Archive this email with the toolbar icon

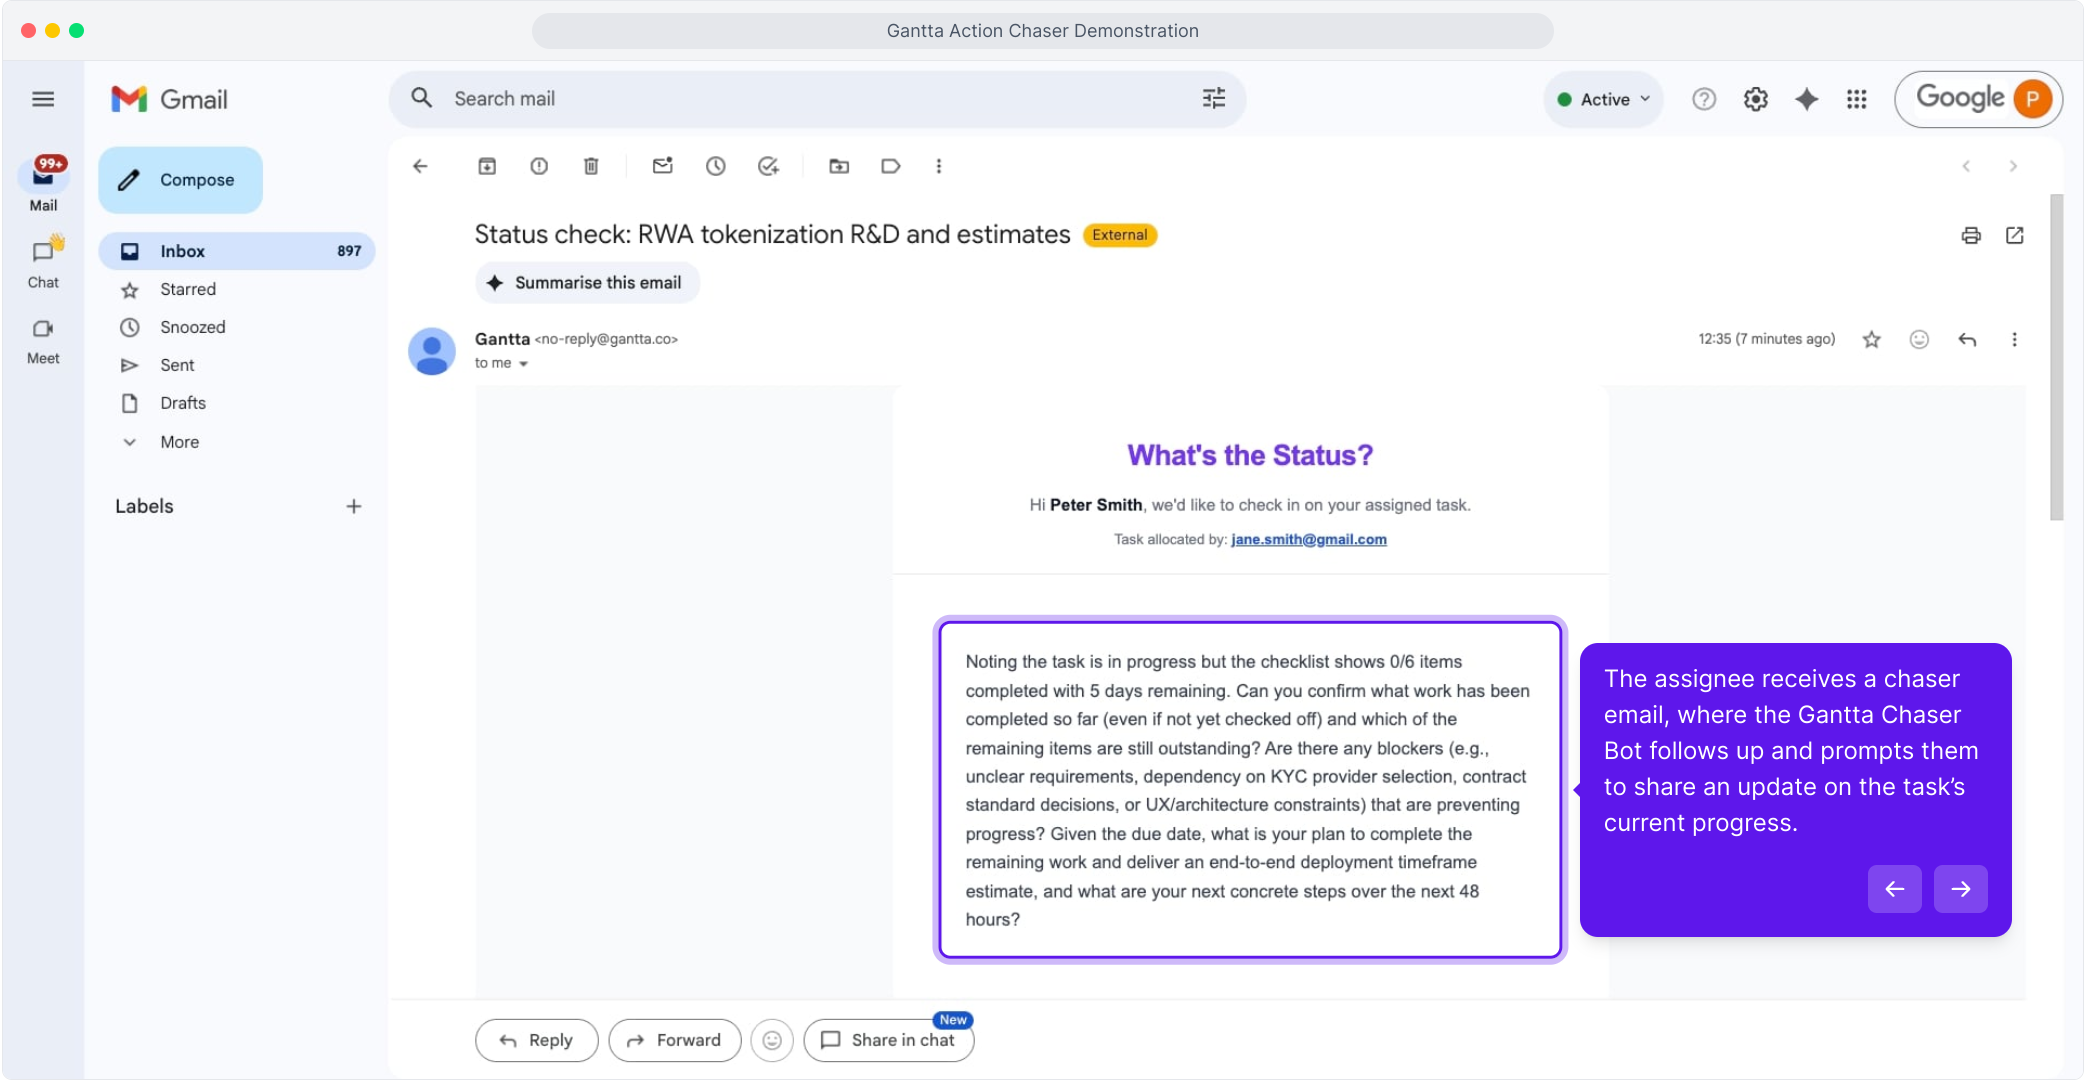pos(487,166)
